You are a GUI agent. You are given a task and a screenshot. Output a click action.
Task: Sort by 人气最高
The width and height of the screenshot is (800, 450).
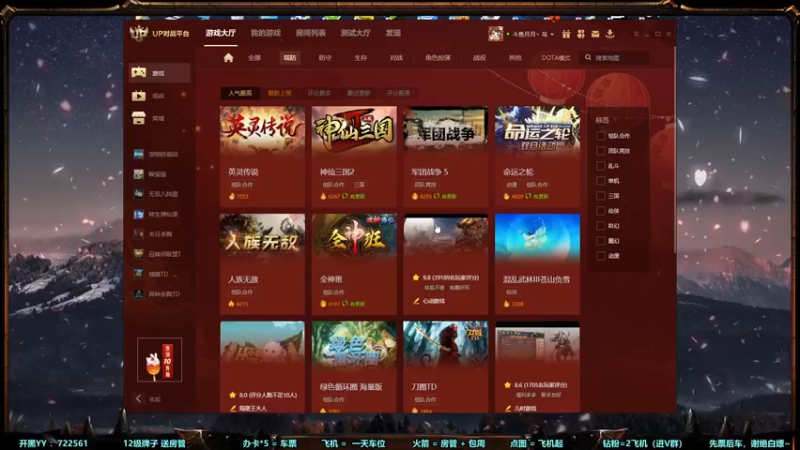pyautogui.click(x=240, y=93)
